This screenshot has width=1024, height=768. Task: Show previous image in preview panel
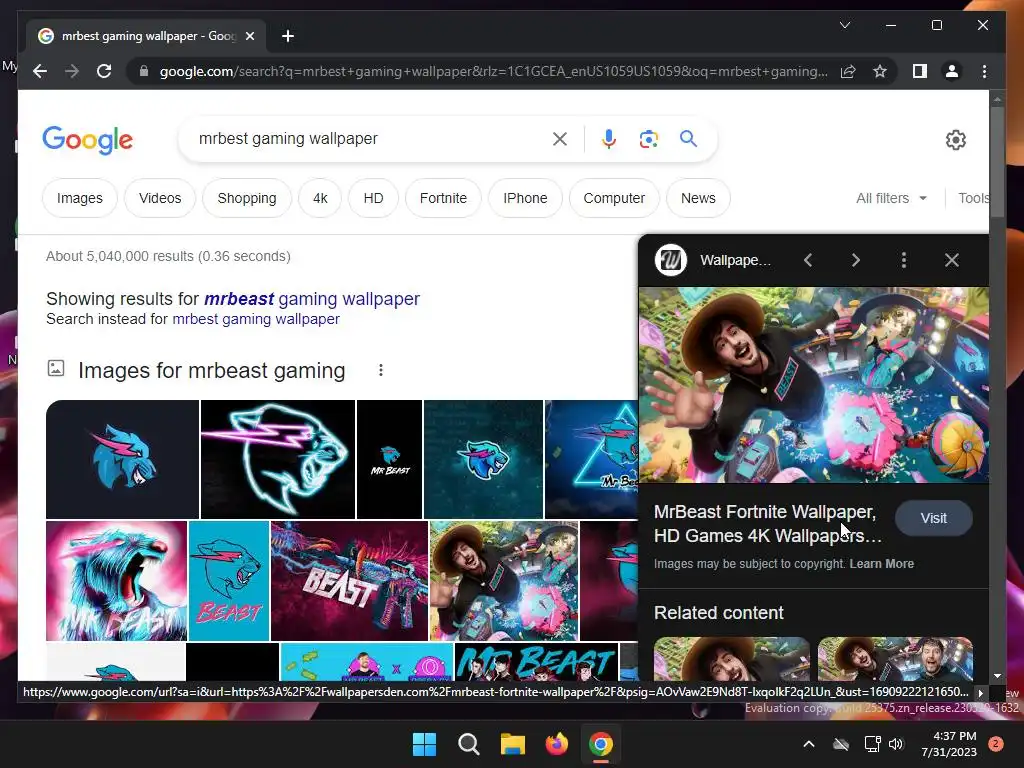point(808,260)
